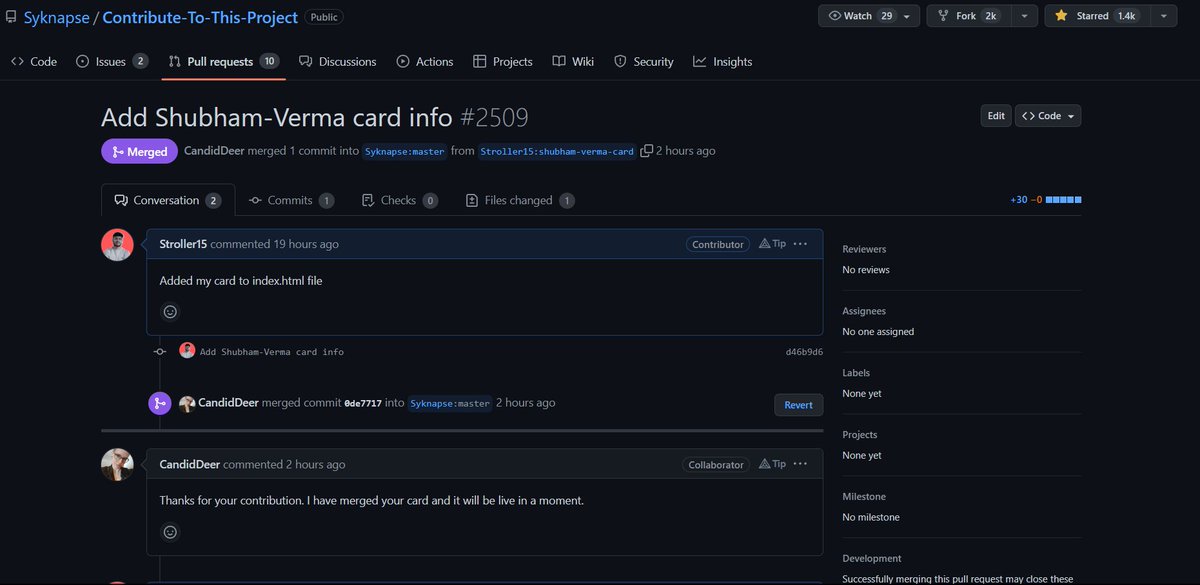Expand the Fork dropdown arrow

coord(1024,16)
